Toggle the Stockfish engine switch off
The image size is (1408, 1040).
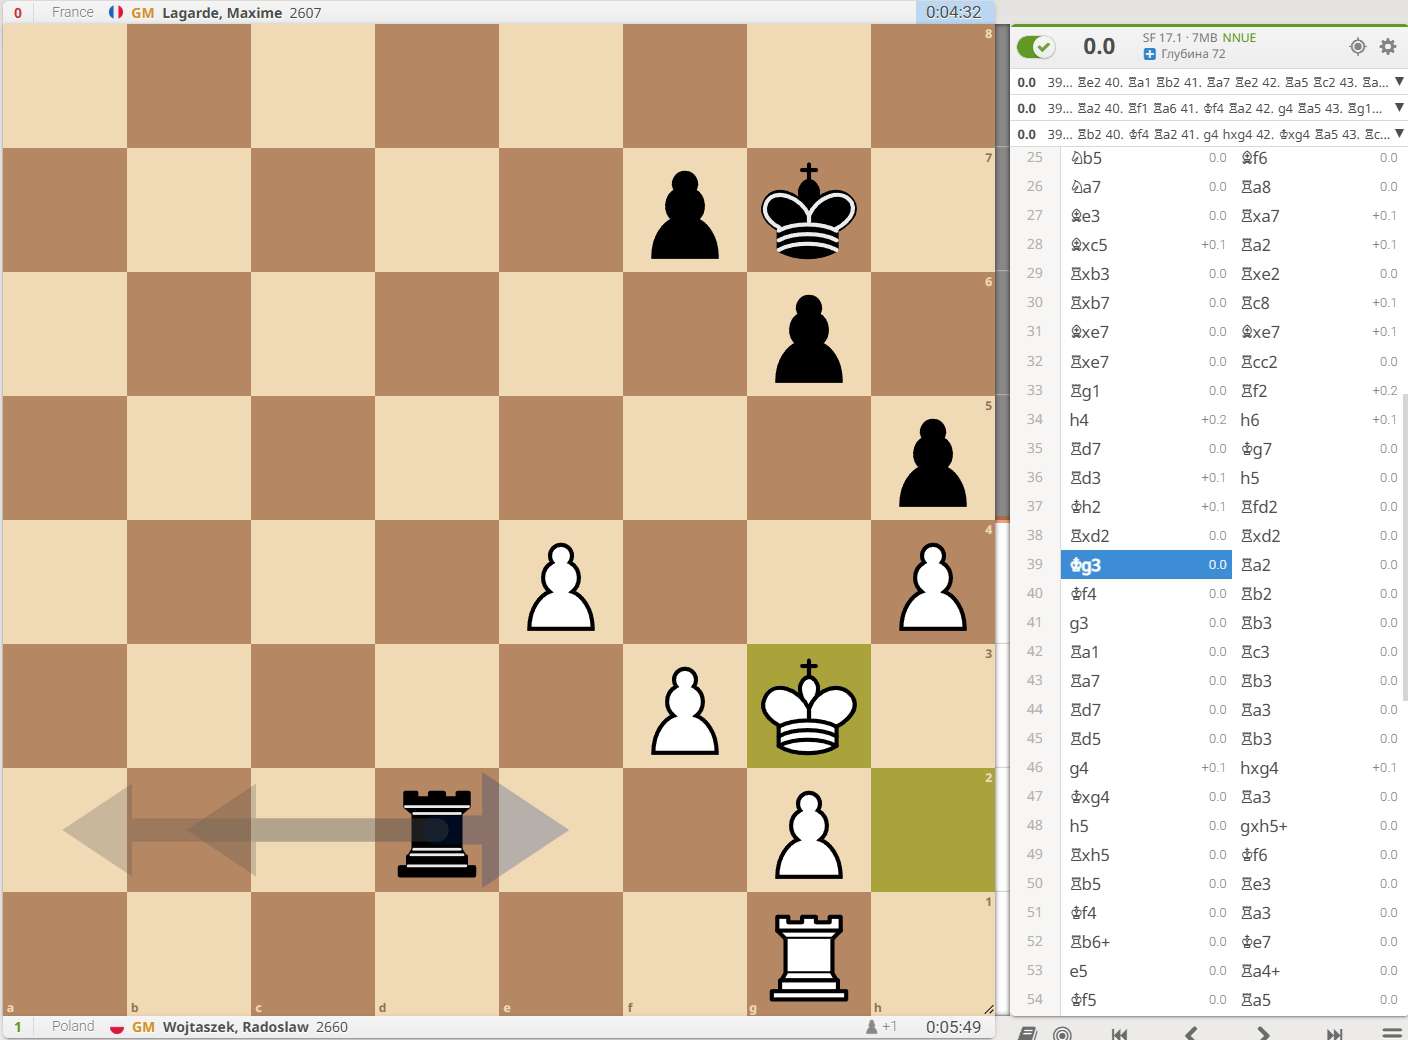point(1036,47)
